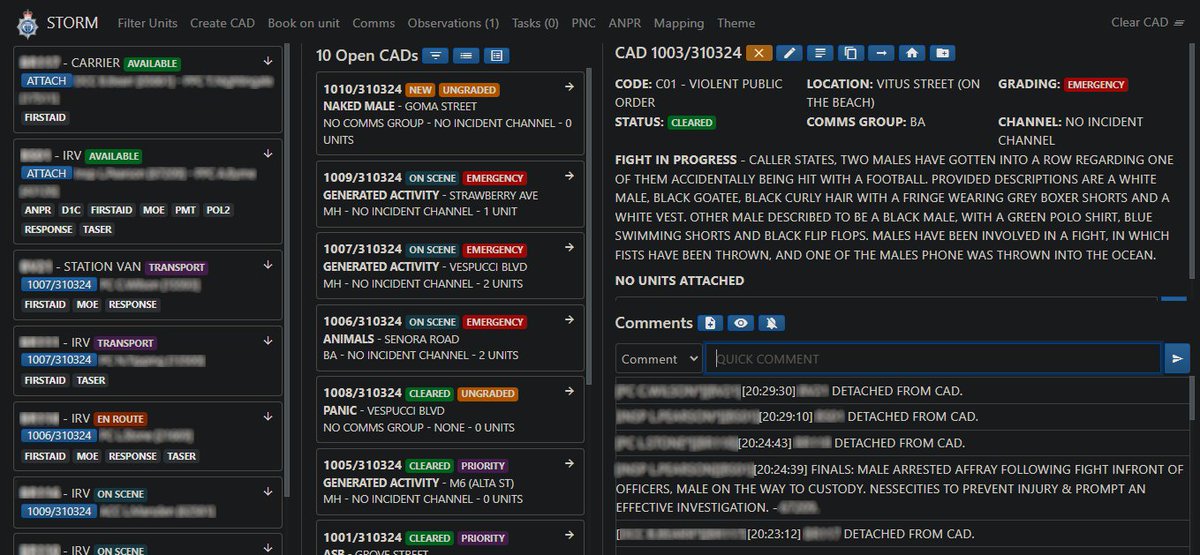This screenshot has height=555, width=1200.
Task: Expand the STATION VAN unit card arrow
Action: (268, 266)
